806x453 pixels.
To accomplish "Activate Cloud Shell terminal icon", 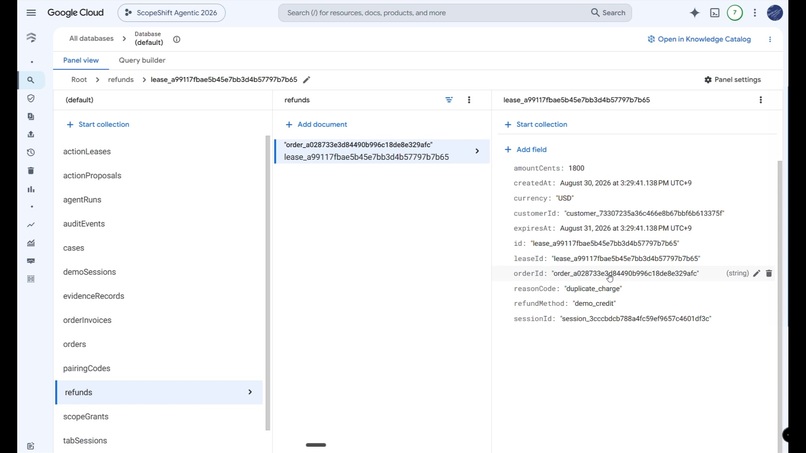I will 715,13.
